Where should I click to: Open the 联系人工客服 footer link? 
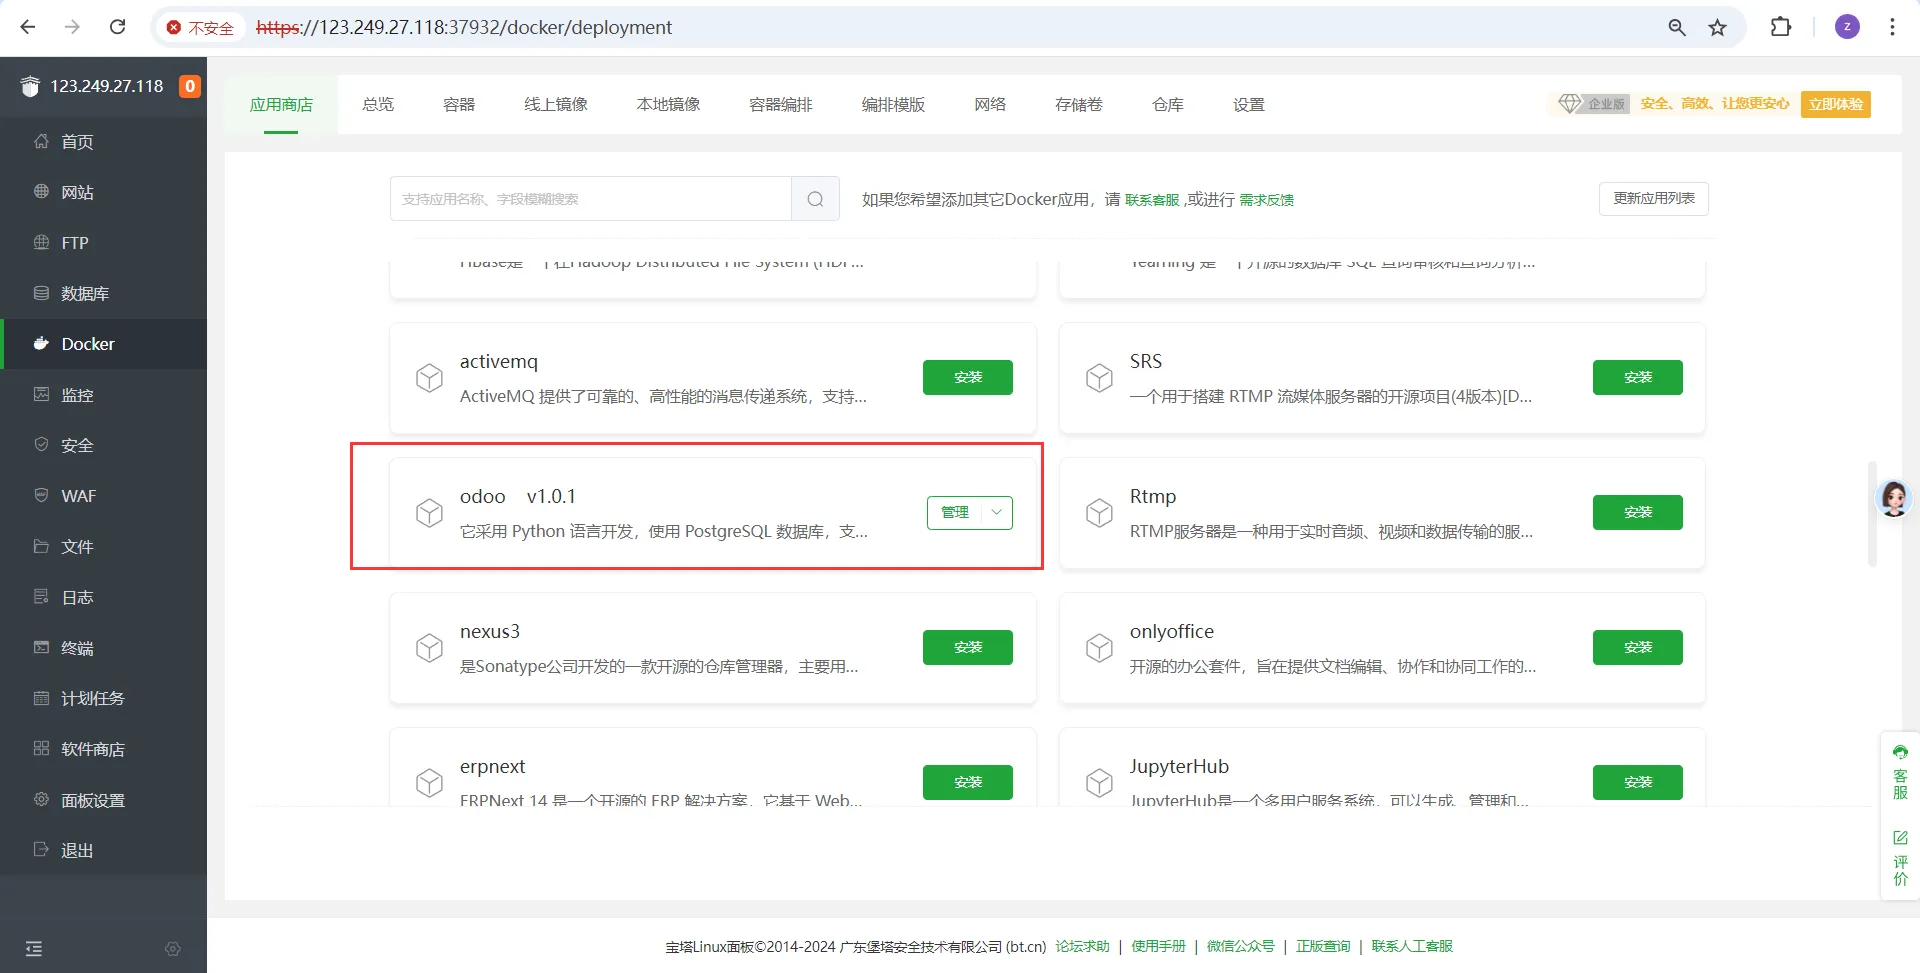(x=1412, y=946)
